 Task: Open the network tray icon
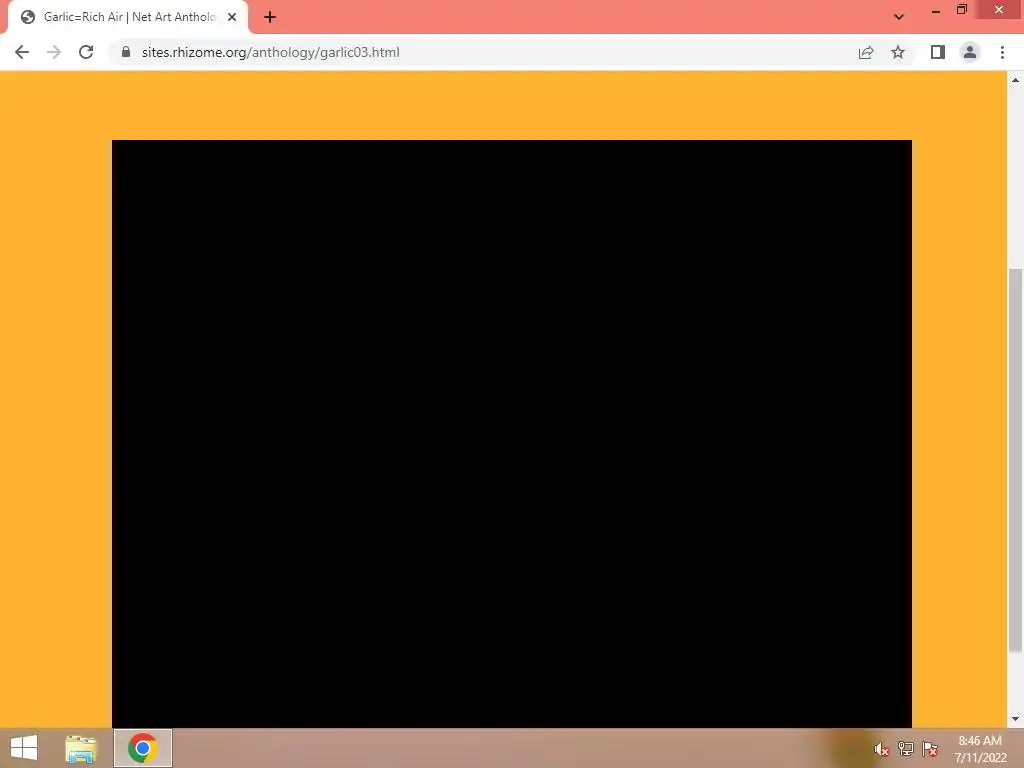pos(906,749)
